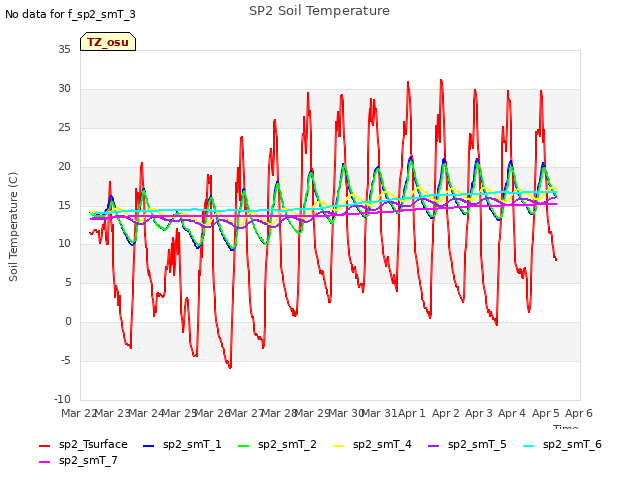Click the Apr 2 x-axis date label
The image size is (640, 480).
(446, 413)
